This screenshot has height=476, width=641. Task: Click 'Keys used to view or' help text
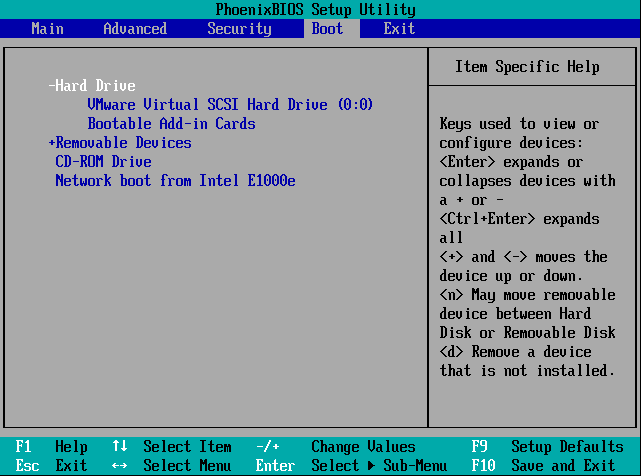[x=519, y=123]
